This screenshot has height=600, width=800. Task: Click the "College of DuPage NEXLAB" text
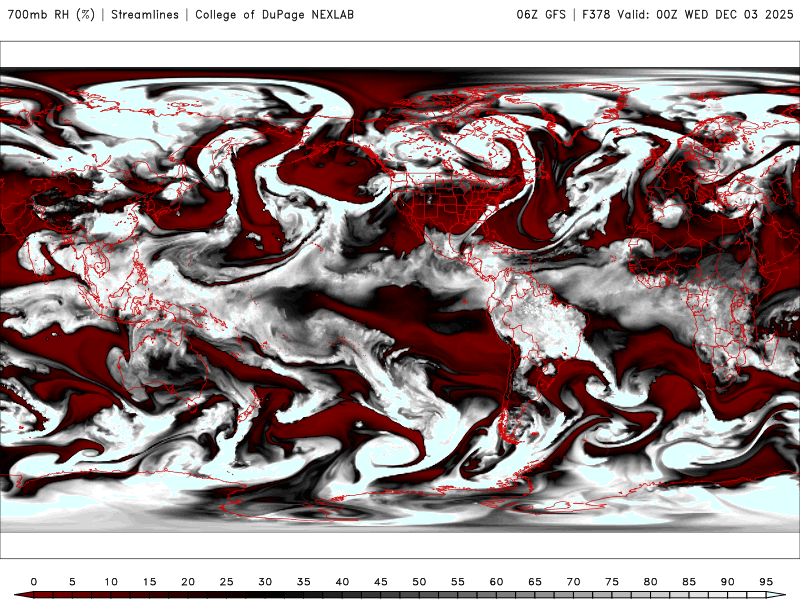click(x=274, y=14)
